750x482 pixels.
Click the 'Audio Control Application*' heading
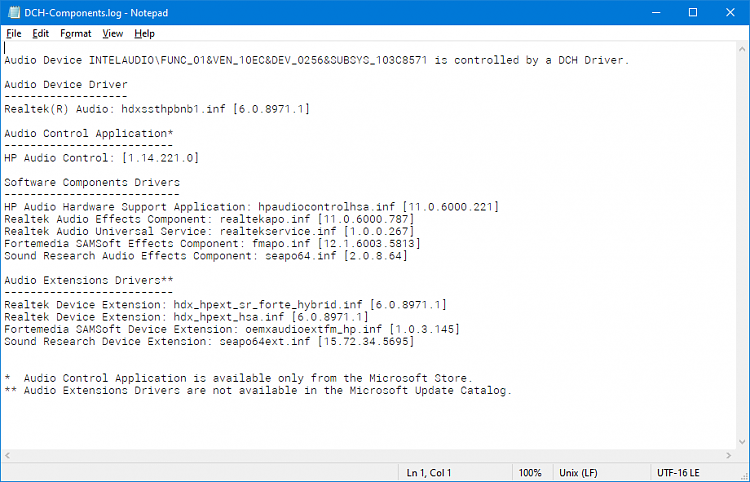[88, 133]
